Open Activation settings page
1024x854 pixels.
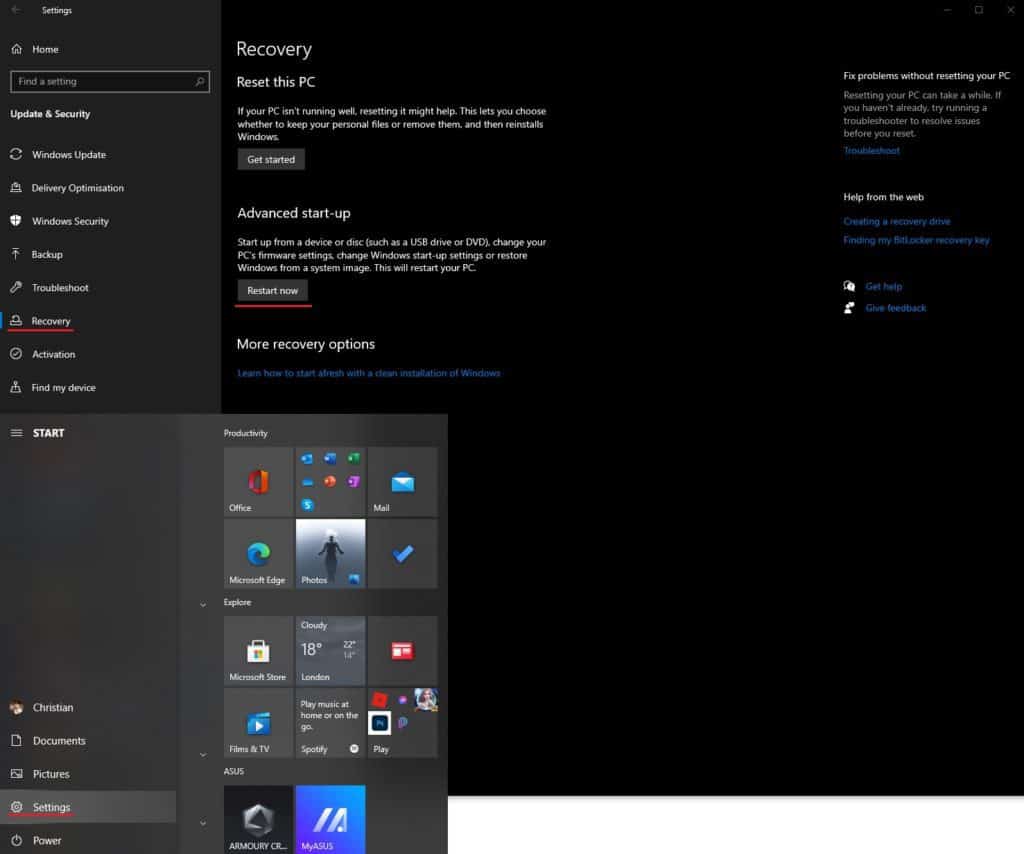[110, 355]
